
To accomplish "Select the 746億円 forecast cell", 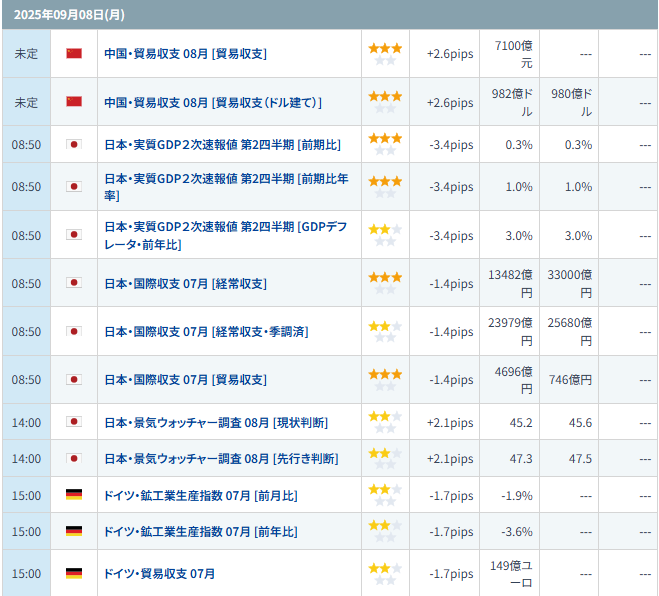I will coord(570,380).
